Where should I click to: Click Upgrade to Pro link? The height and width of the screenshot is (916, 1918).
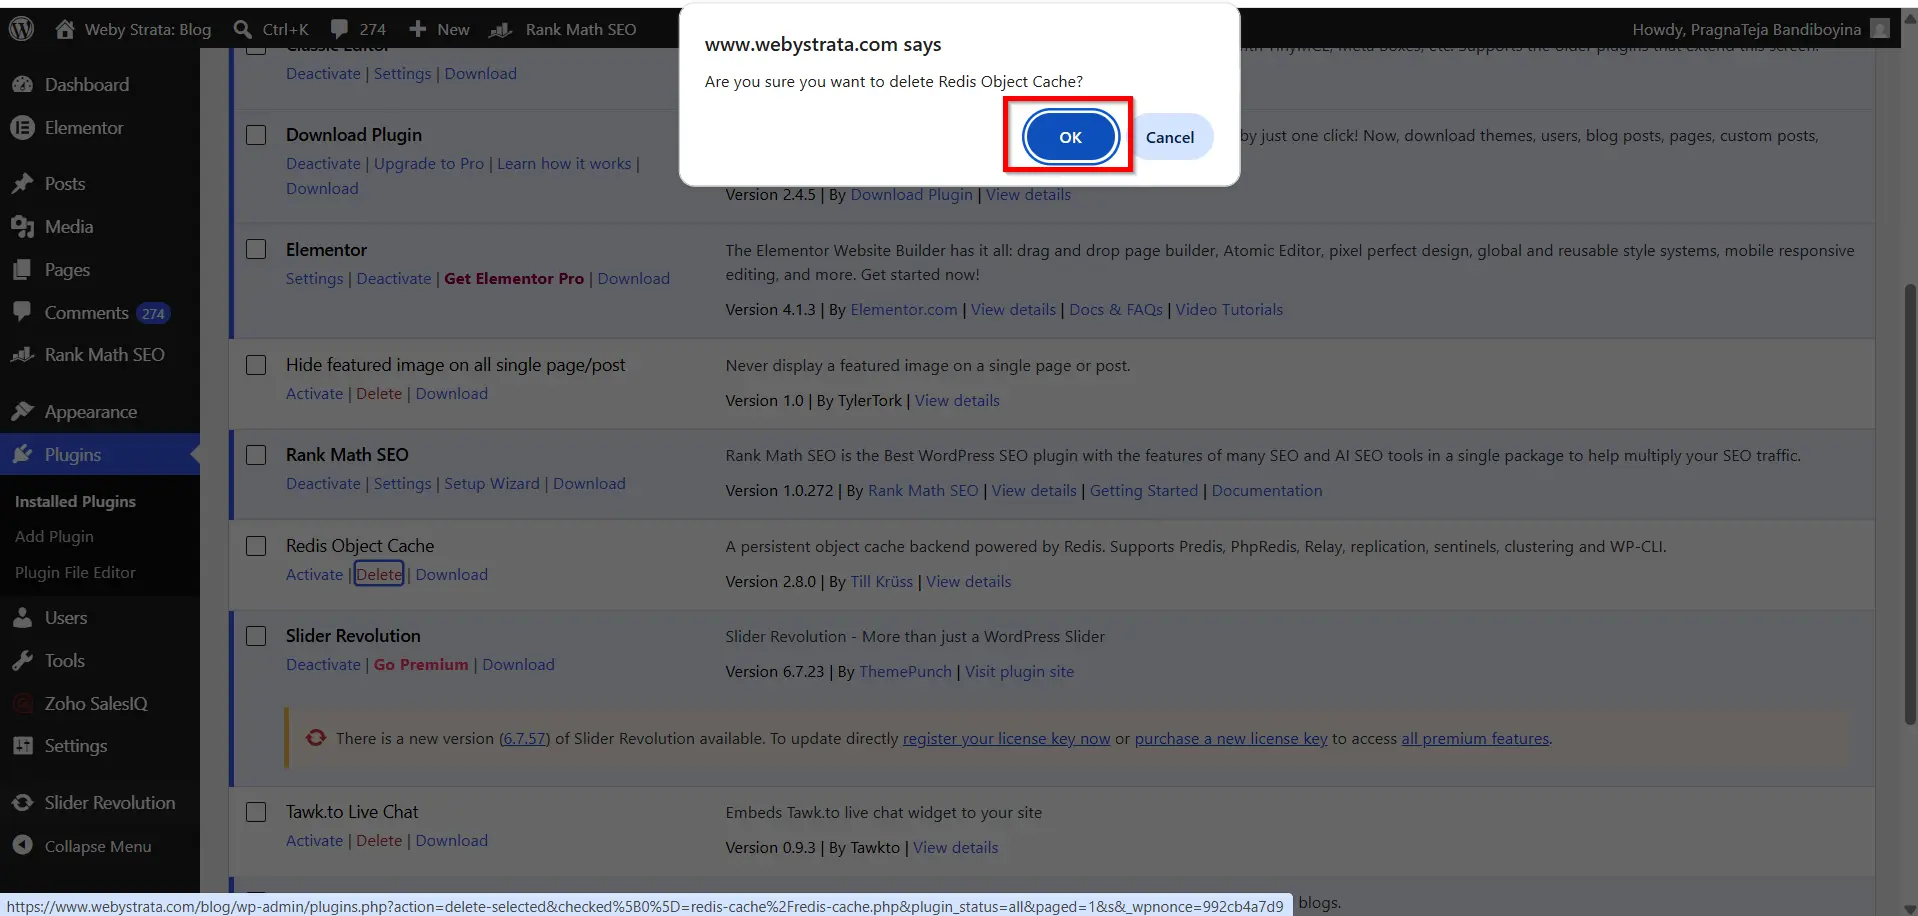[x=429, y=164]
